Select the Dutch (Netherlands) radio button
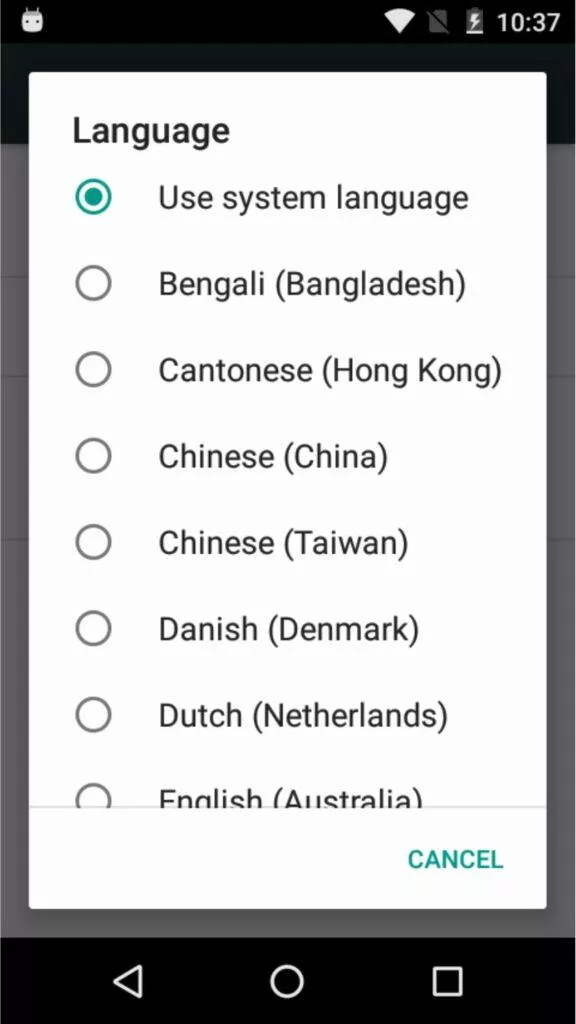 click(x=93, y=714)
